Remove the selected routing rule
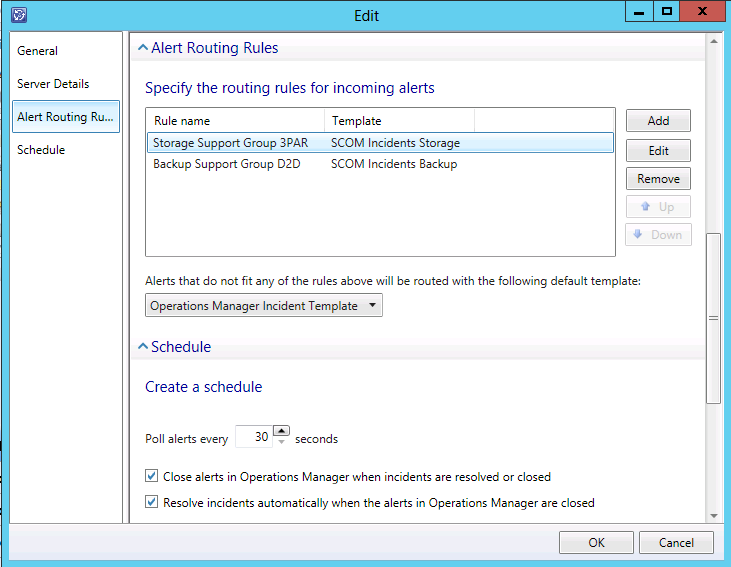This screenshot has width=731, height=567. 658,179
